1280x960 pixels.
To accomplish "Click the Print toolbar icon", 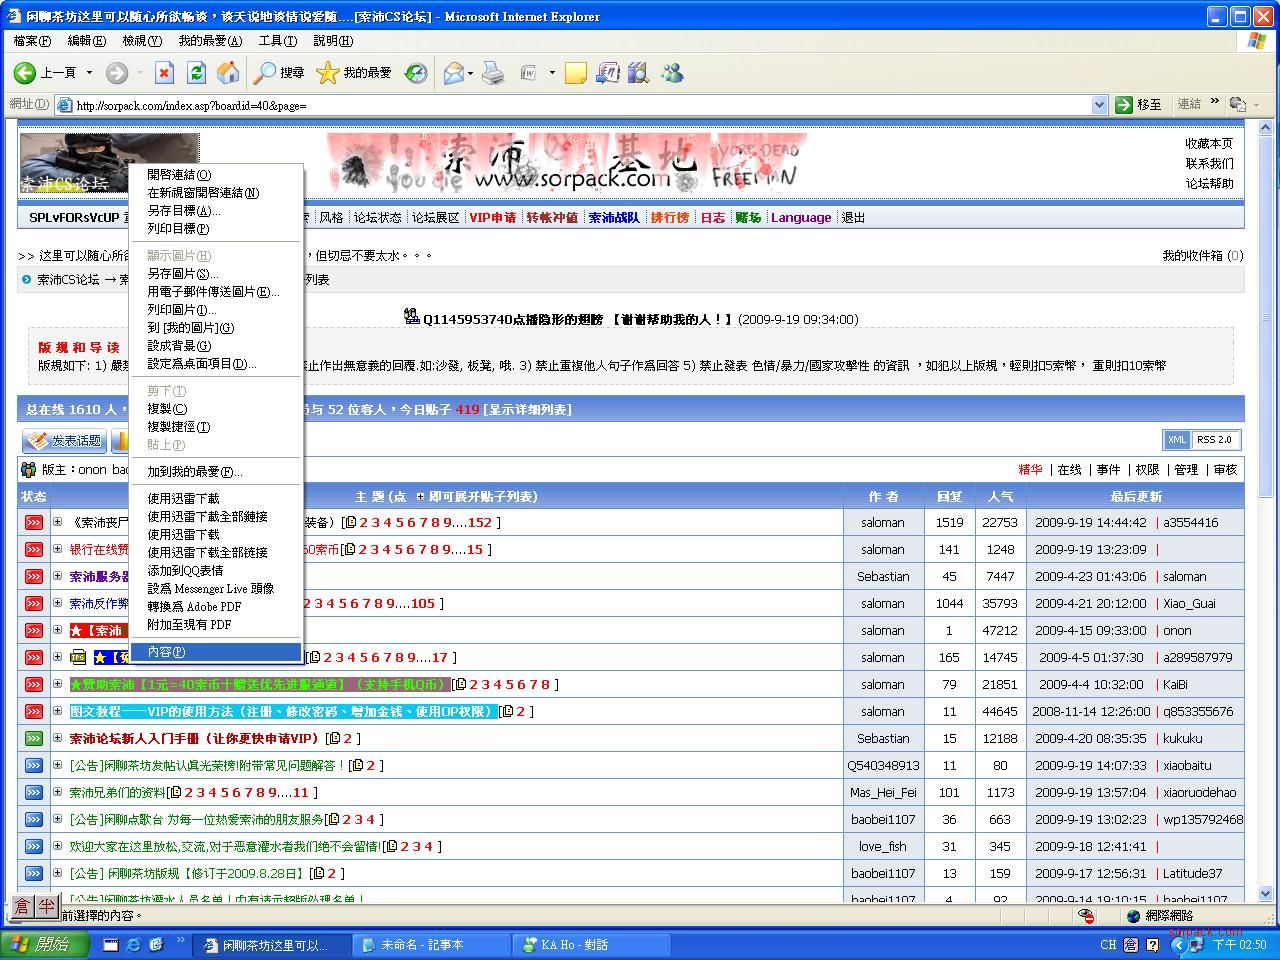I will coord(493,73).
